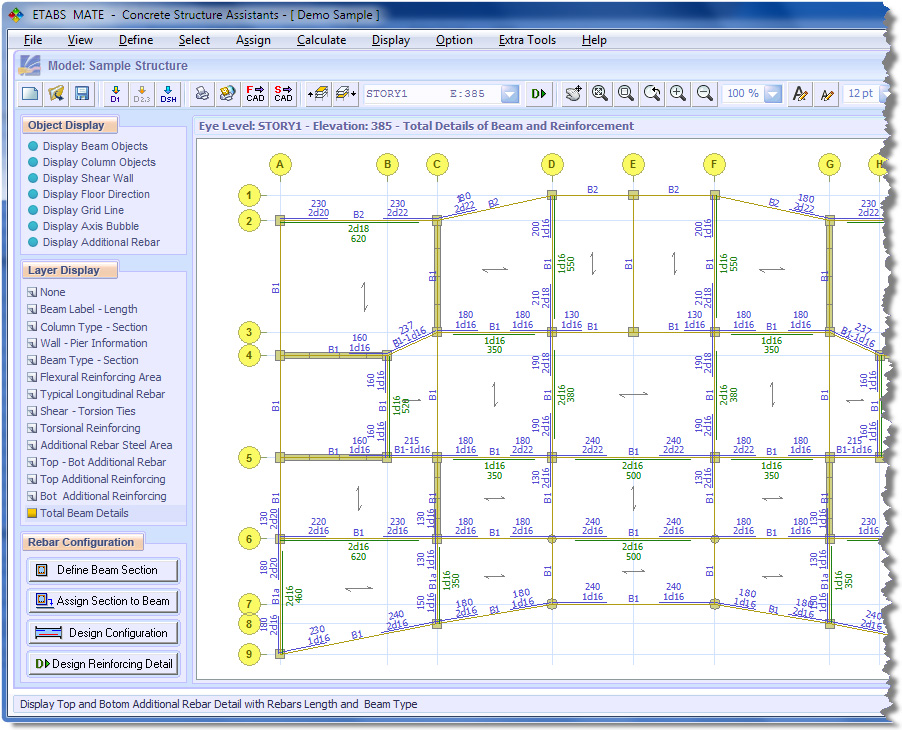The image size is (902, 730).
Task: Click the S CAD export icon
Action: pyautogui.click(x=283, y=94)
